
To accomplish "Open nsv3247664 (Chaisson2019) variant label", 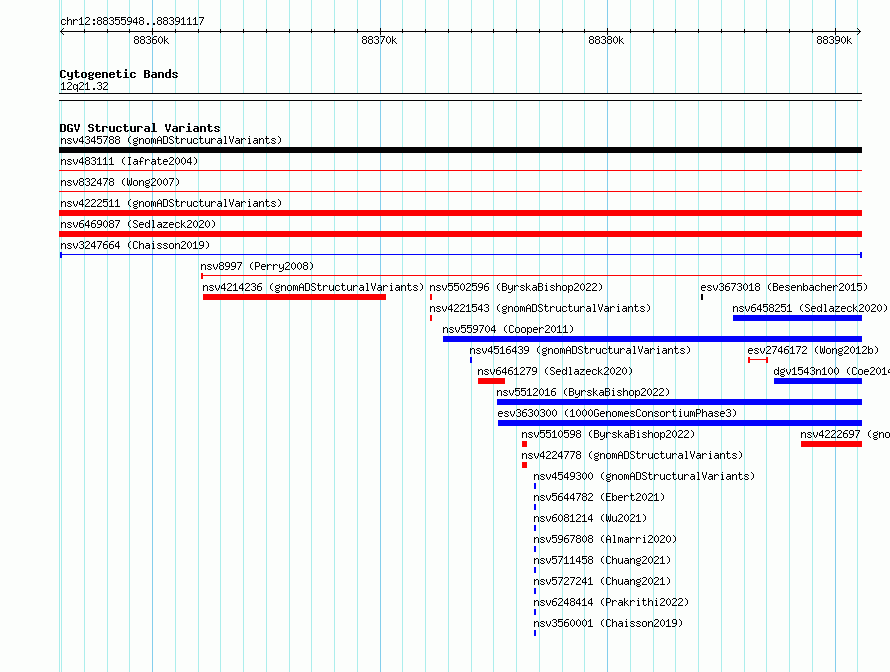I will [135, 245].
